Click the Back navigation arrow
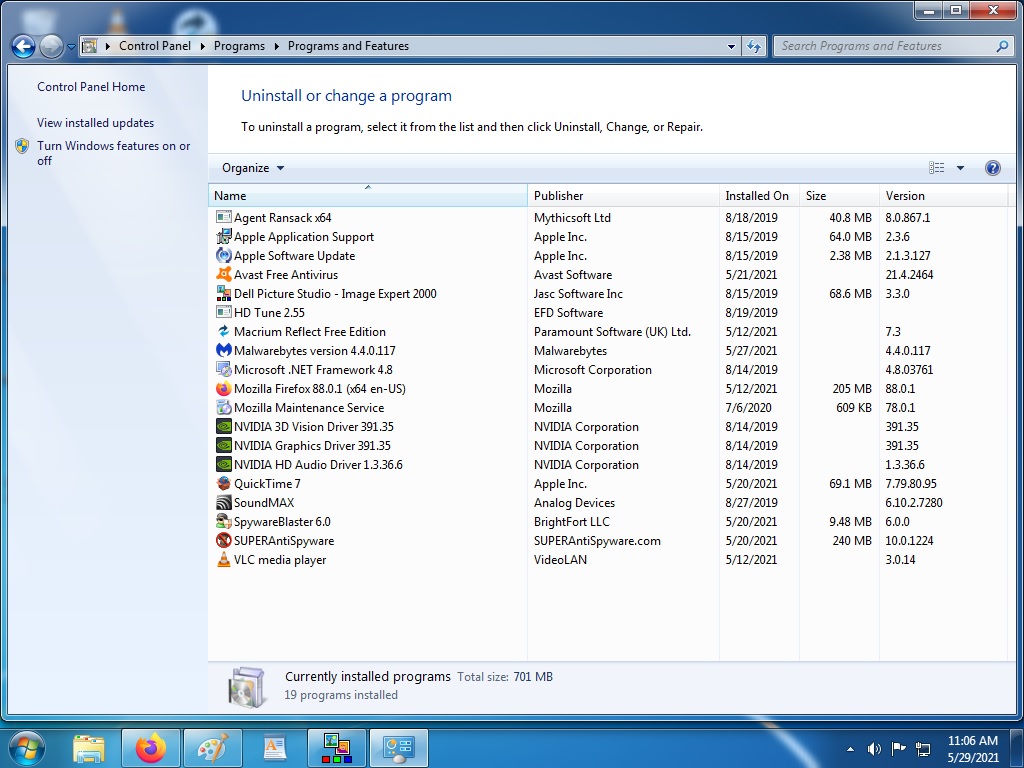1024x768 pixels. (x=24, y=46)
